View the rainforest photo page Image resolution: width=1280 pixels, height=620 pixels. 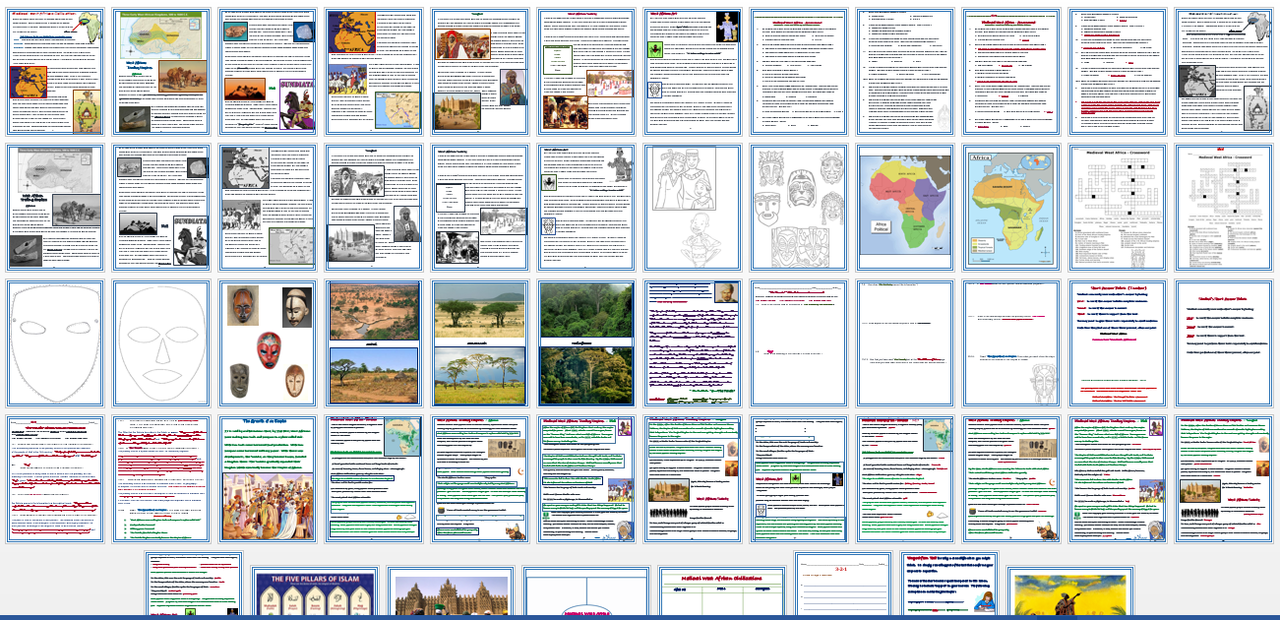pyautogui.click(x=585, y=345)
